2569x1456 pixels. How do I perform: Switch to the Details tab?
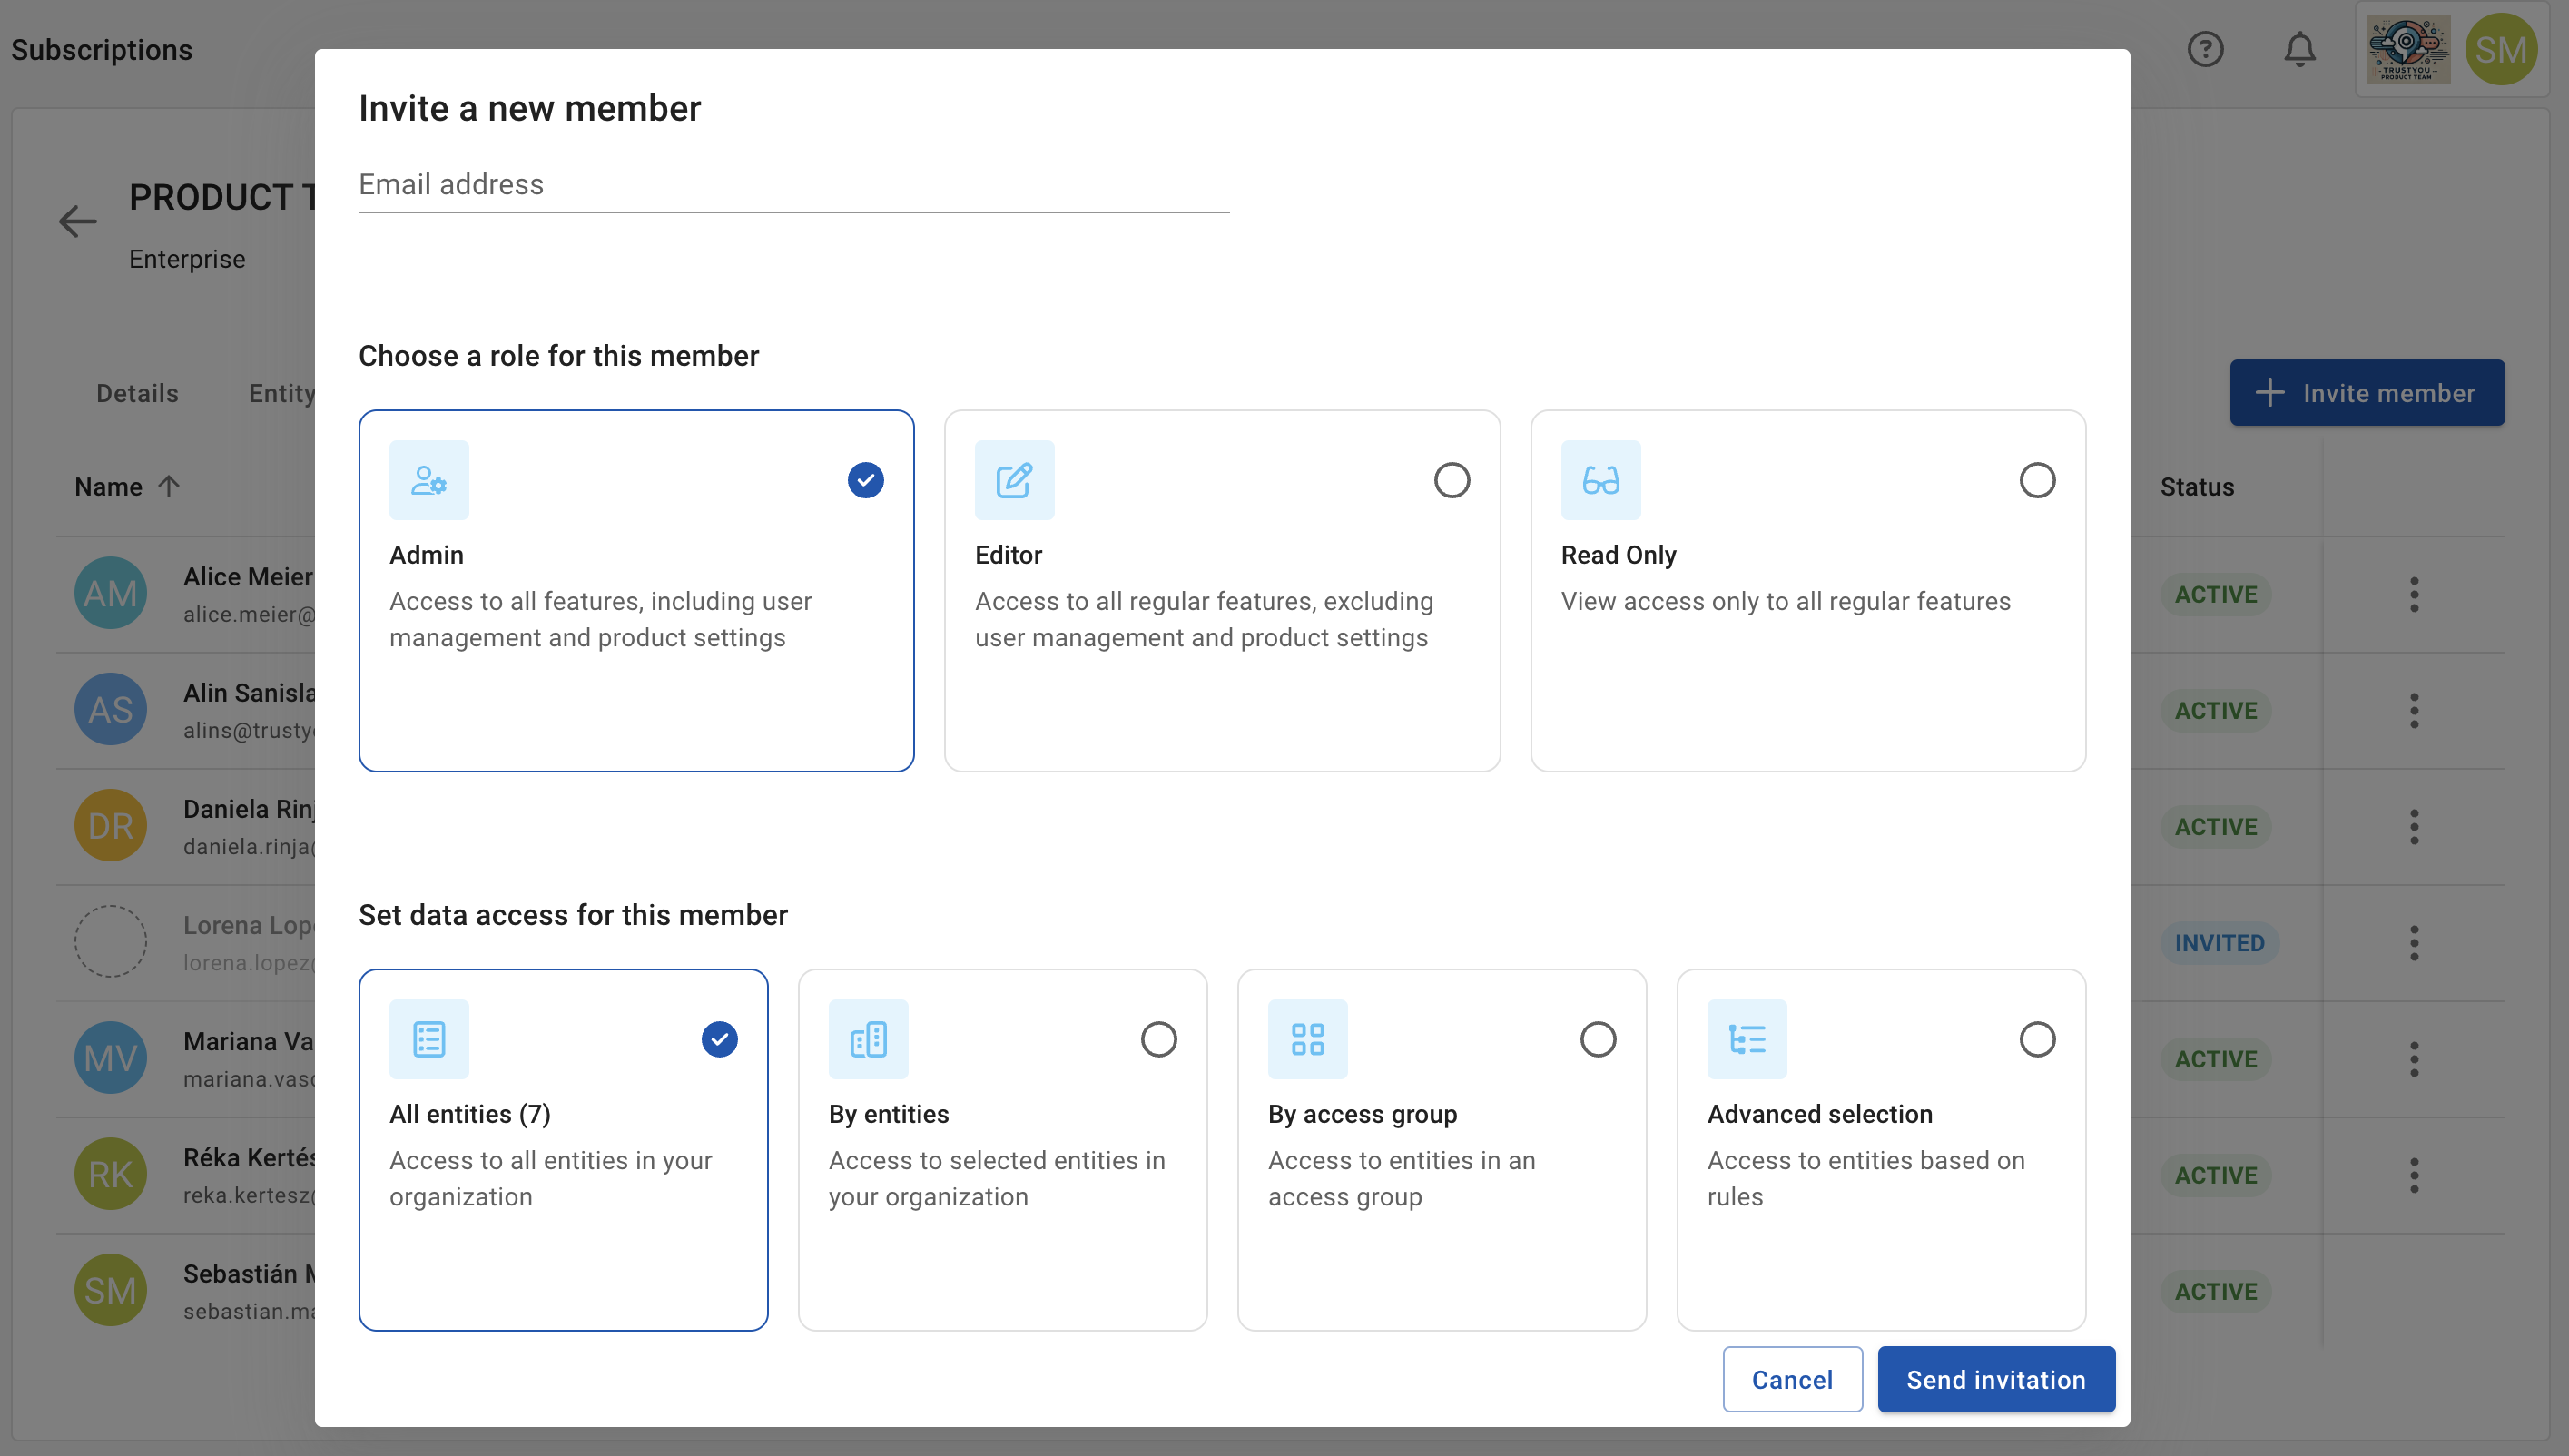tap(137, 393)
